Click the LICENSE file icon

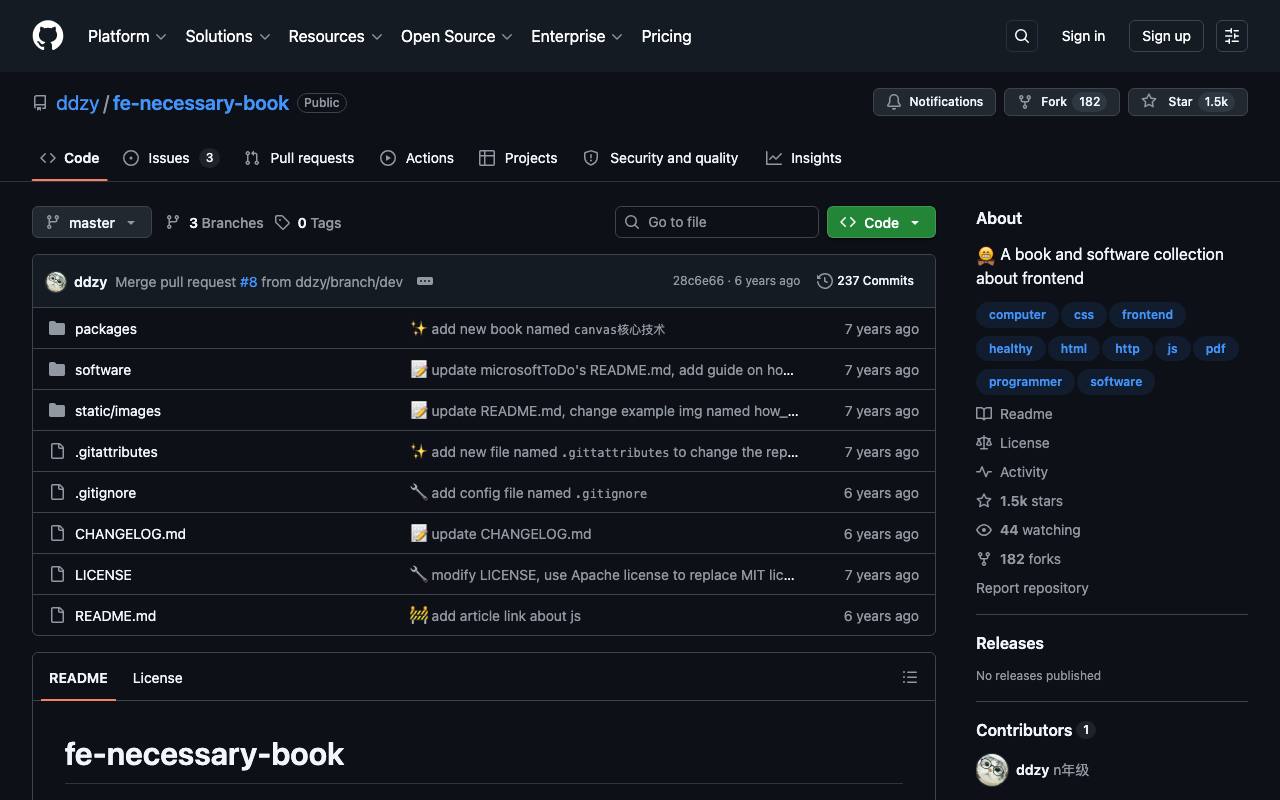point(57,575)
